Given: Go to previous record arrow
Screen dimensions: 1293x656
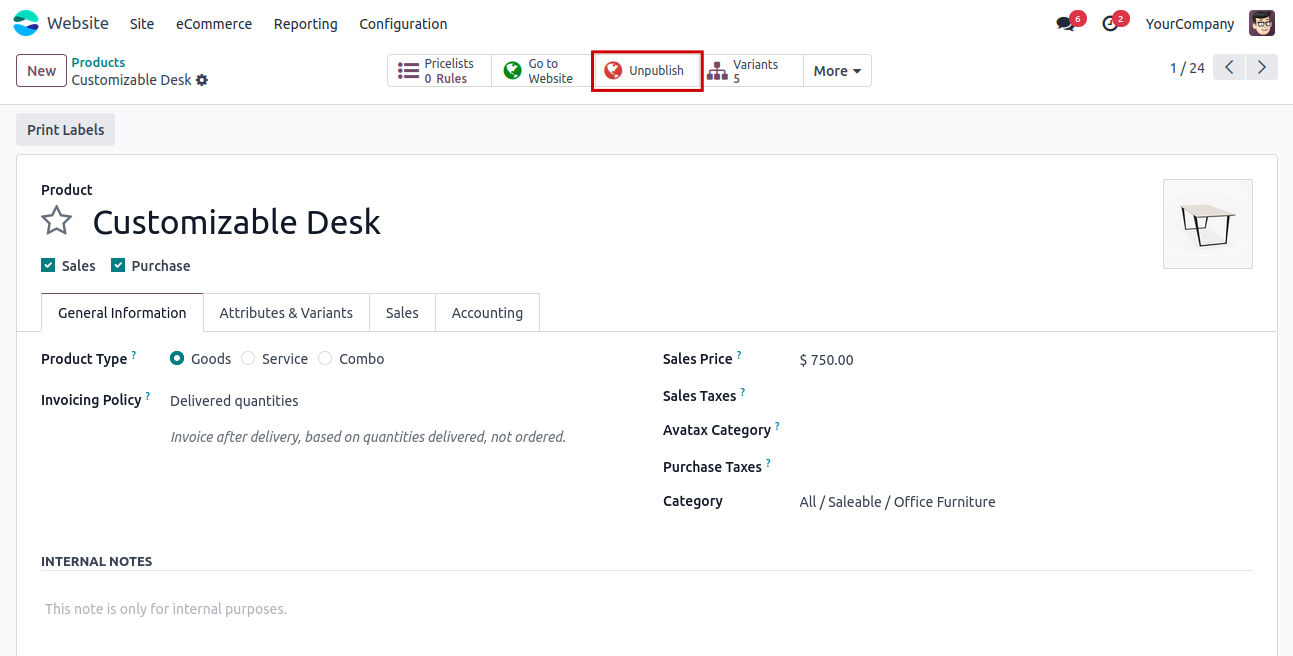Looking at the screenshot, I should 1229,68.
